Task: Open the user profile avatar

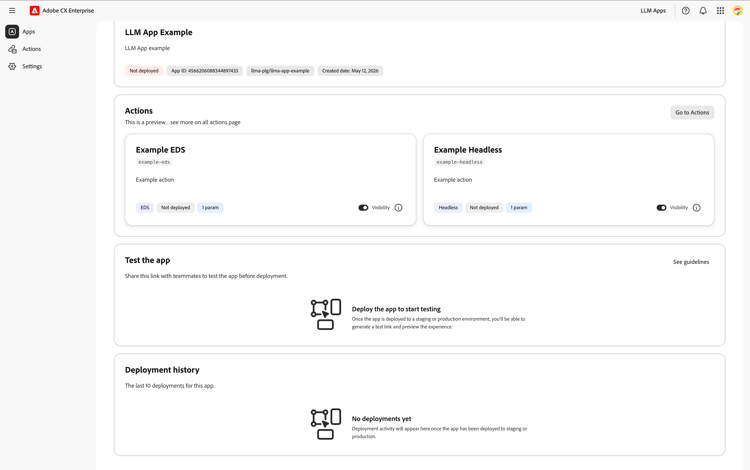Action: coord(738,11)
